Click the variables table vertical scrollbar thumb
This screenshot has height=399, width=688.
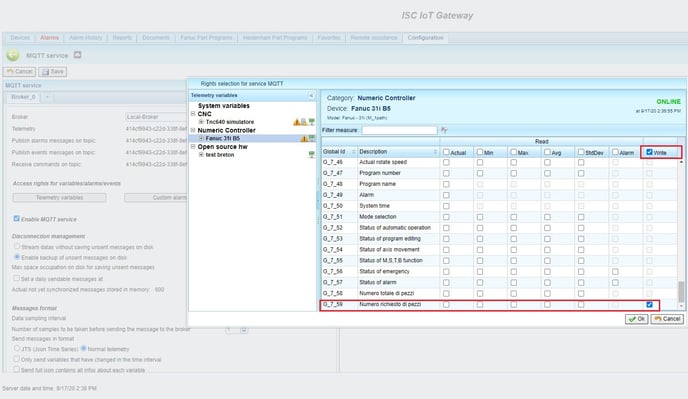pos(681,291)
